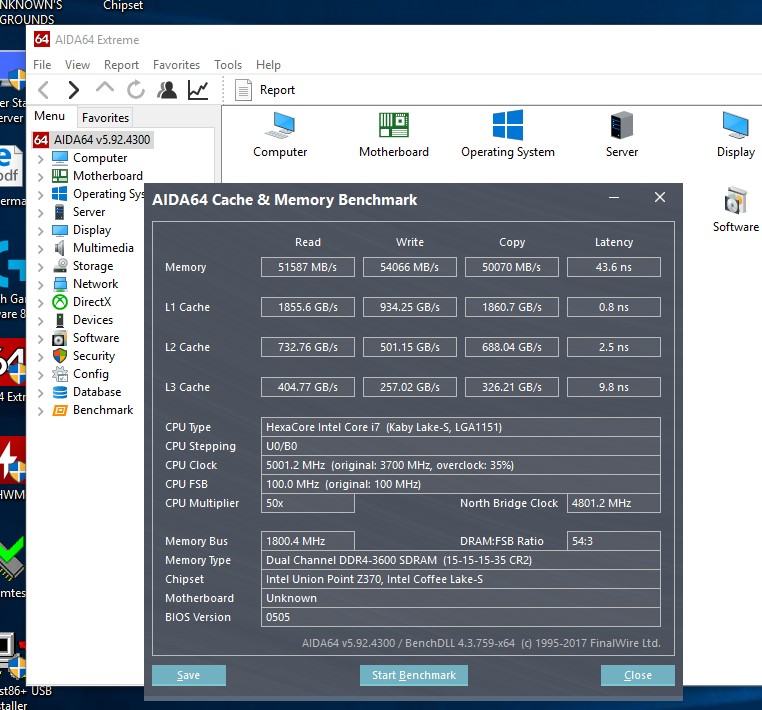The width and height of the screenshot is (762, 710).
Task: Select Server tower icon in the tree
Action: (60, 212)
